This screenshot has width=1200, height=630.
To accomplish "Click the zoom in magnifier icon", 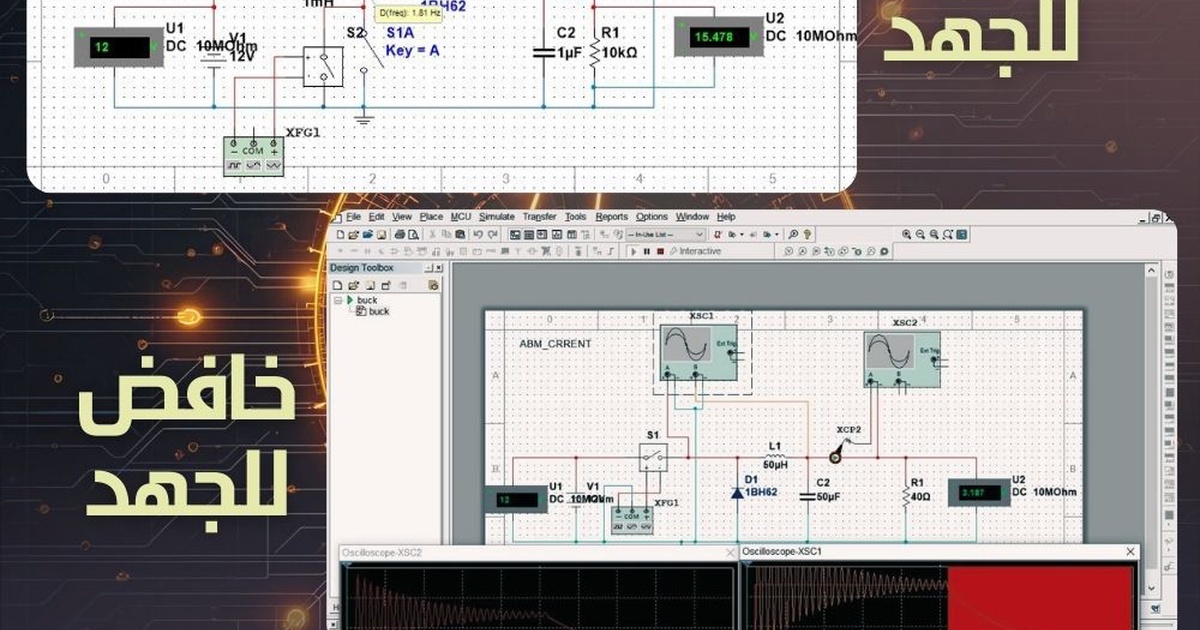I will 907,234.
